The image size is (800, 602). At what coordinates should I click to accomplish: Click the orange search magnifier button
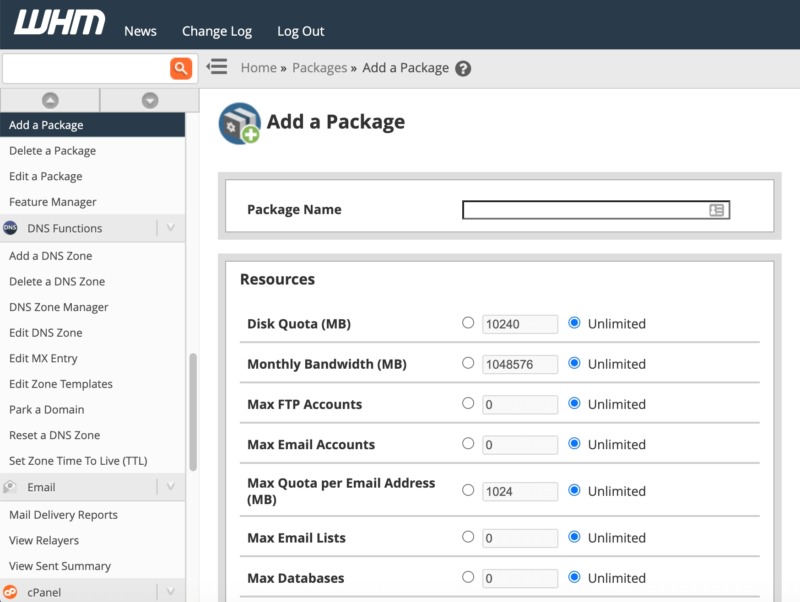point(180,68)
